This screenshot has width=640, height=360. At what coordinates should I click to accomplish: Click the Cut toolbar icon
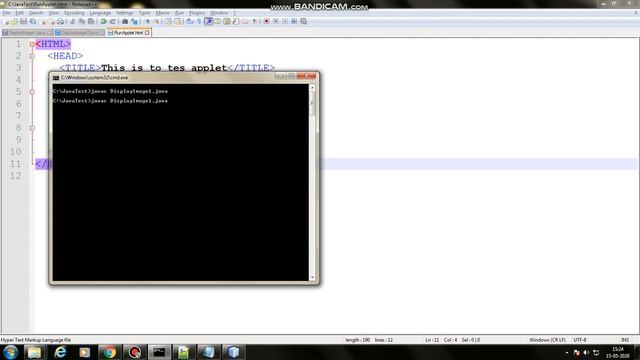tap(72, 21)
